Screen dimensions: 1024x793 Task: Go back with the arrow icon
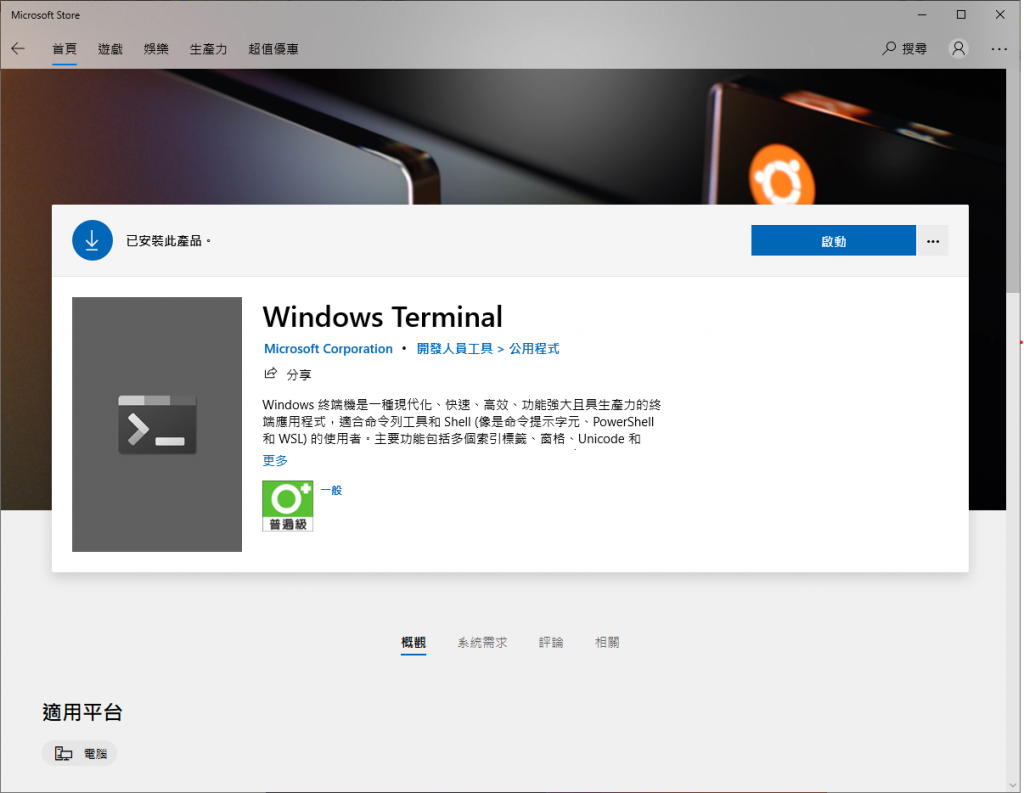(x=18, y=48)
